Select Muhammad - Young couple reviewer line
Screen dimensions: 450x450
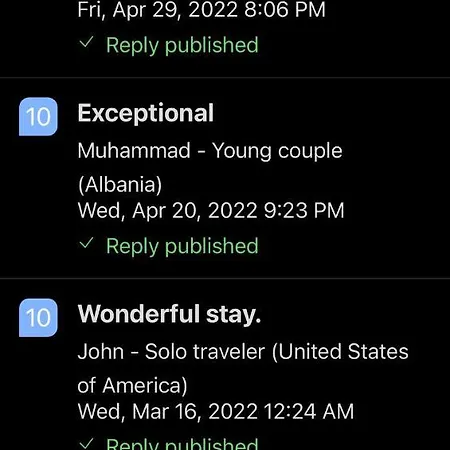pos(210,151)
